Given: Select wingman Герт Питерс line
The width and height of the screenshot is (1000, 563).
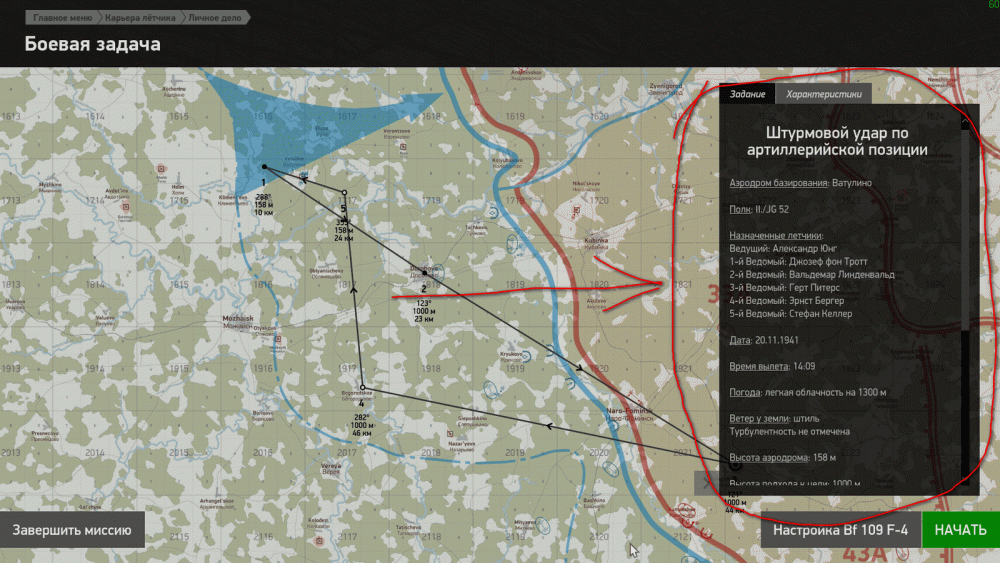Looking at the screenshot, I should point(784,288).
